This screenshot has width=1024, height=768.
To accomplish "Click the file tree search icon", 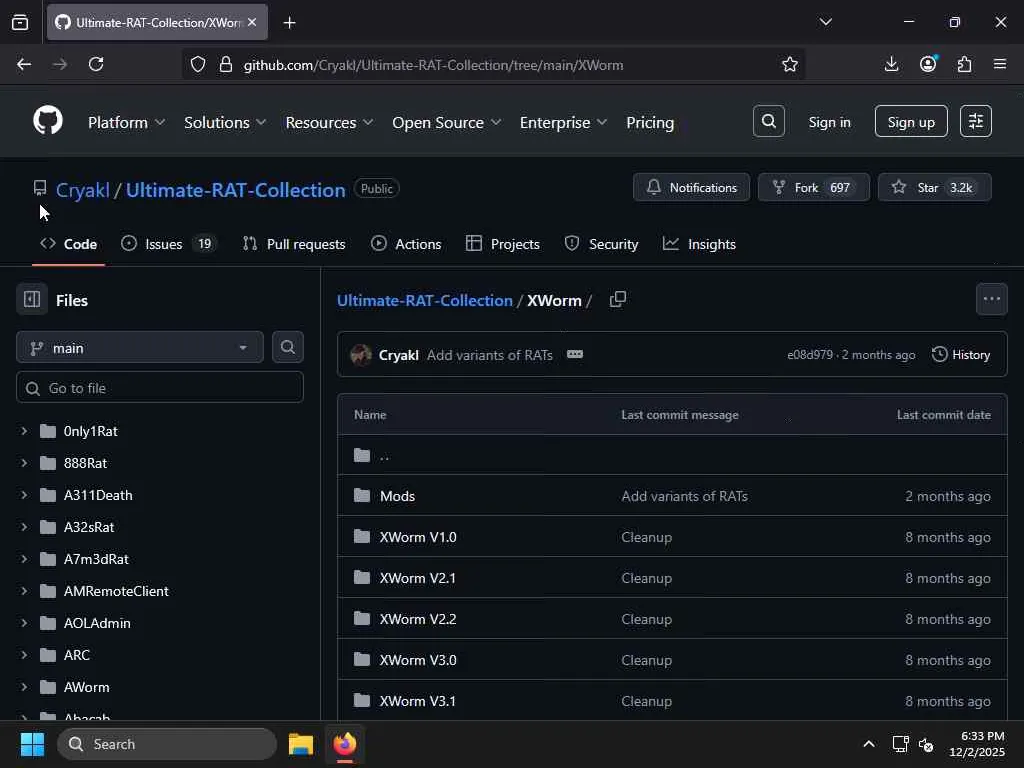I will point(287,347).
